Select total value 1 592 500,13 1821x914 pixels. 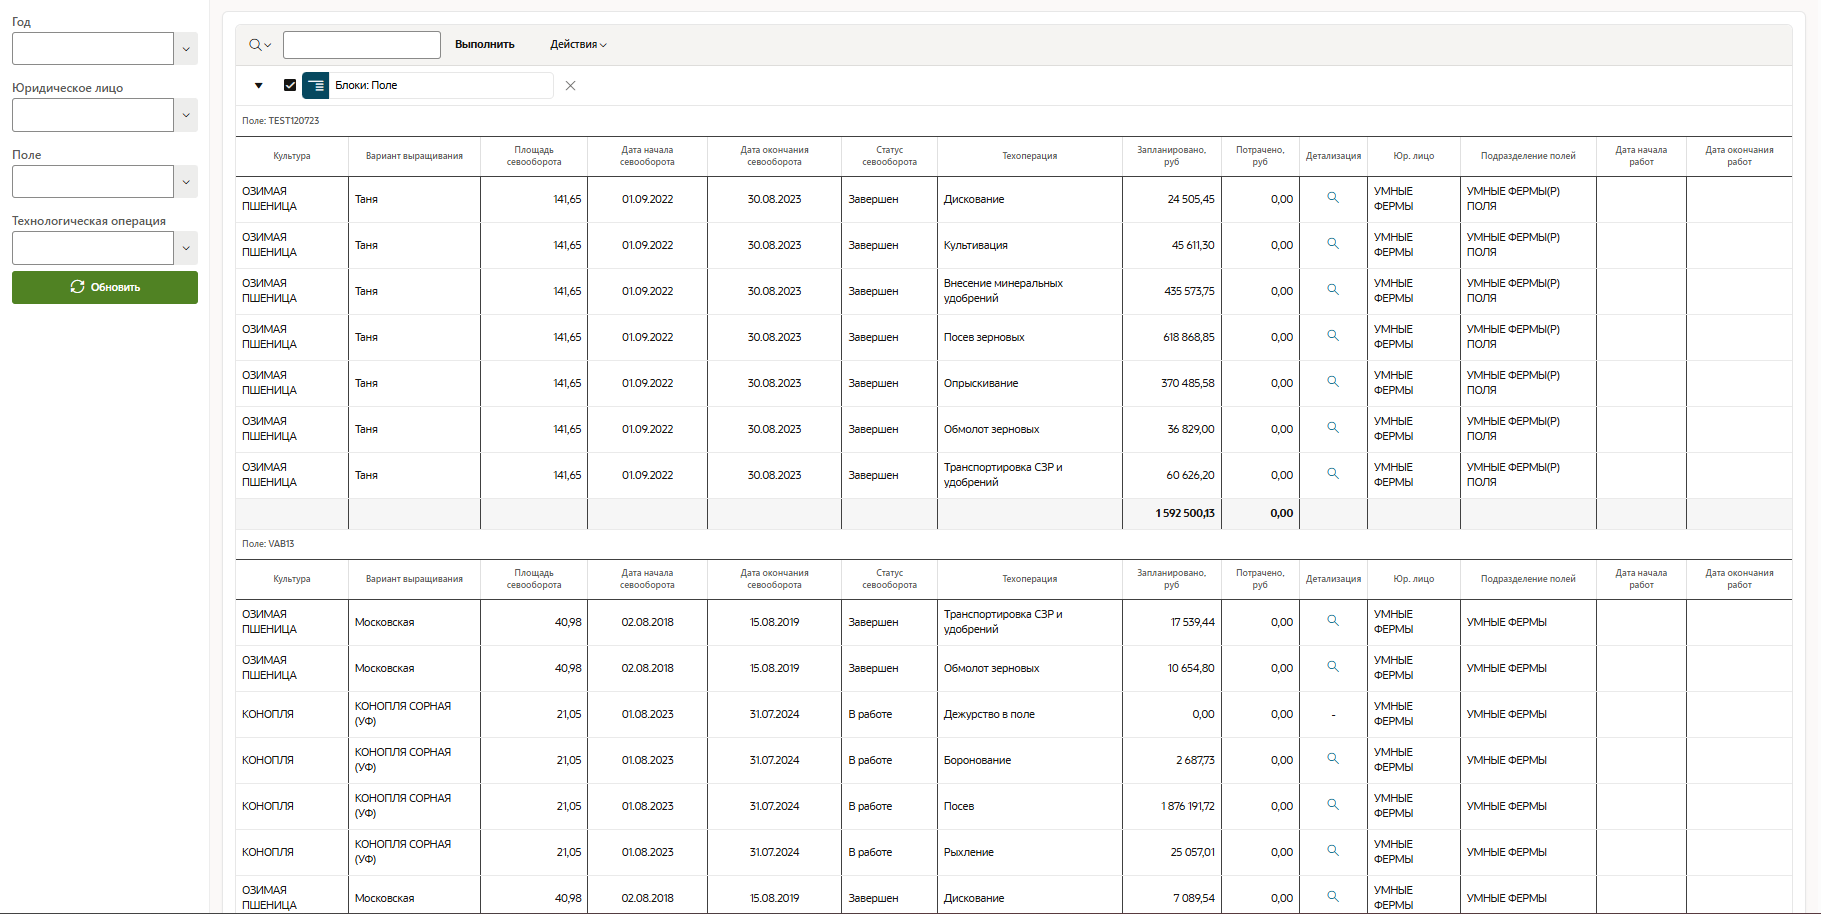click(1185, 513)
